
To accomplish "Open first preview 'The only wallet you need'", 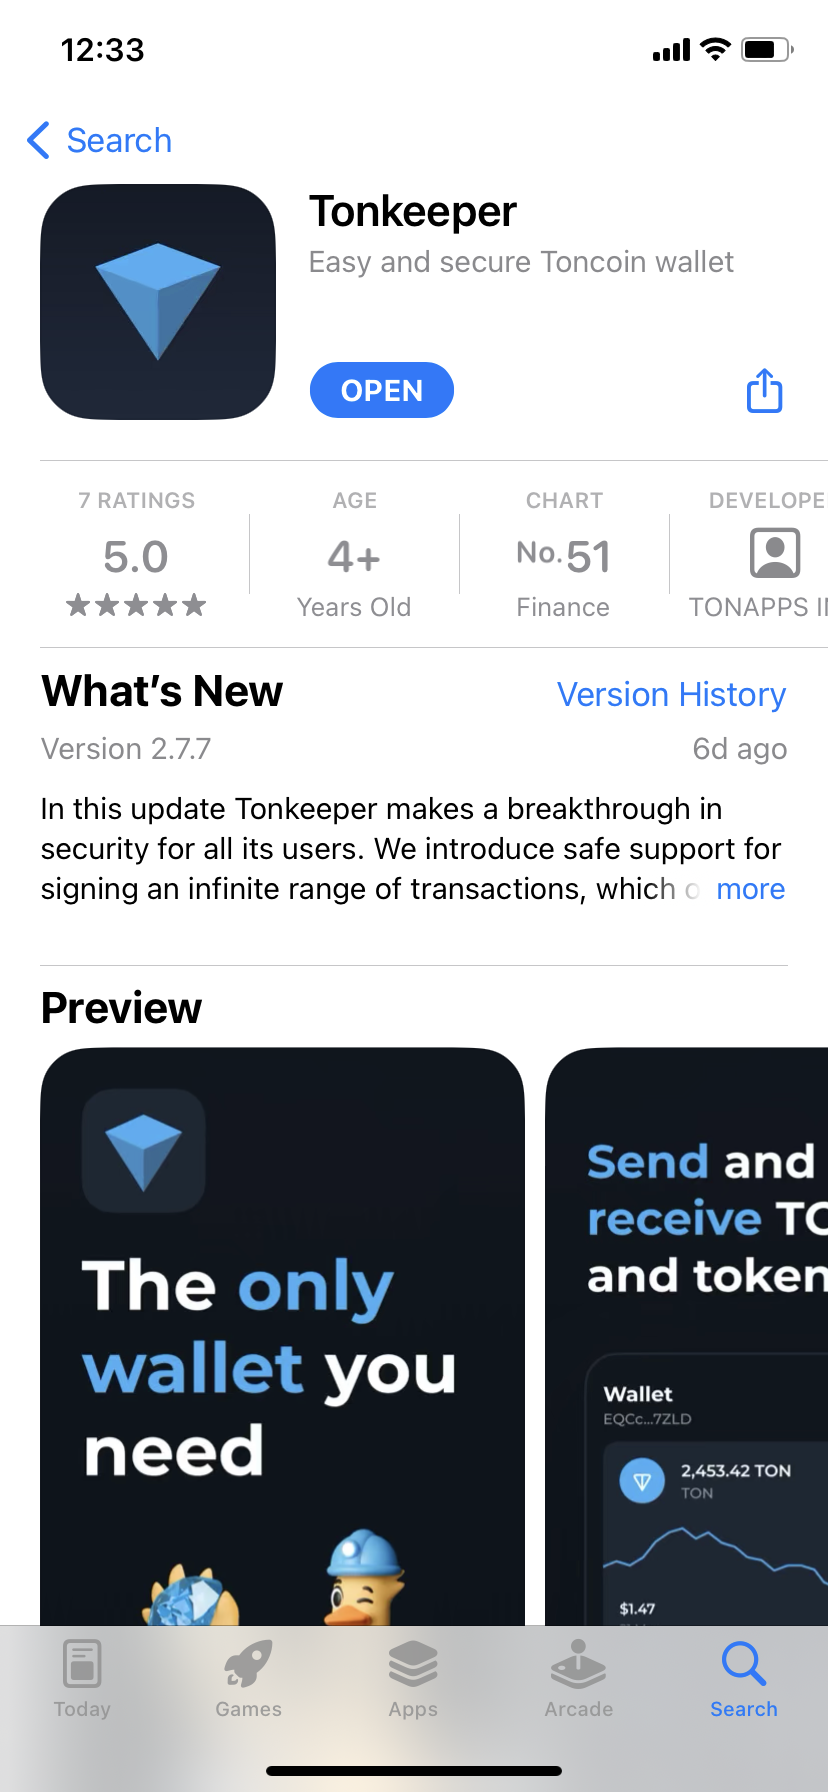I will 282,1336.
